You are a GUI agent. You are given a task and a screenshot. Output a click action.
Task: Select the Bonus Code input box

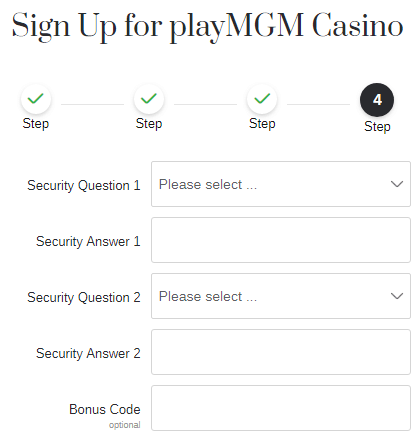tap(281, 408)
